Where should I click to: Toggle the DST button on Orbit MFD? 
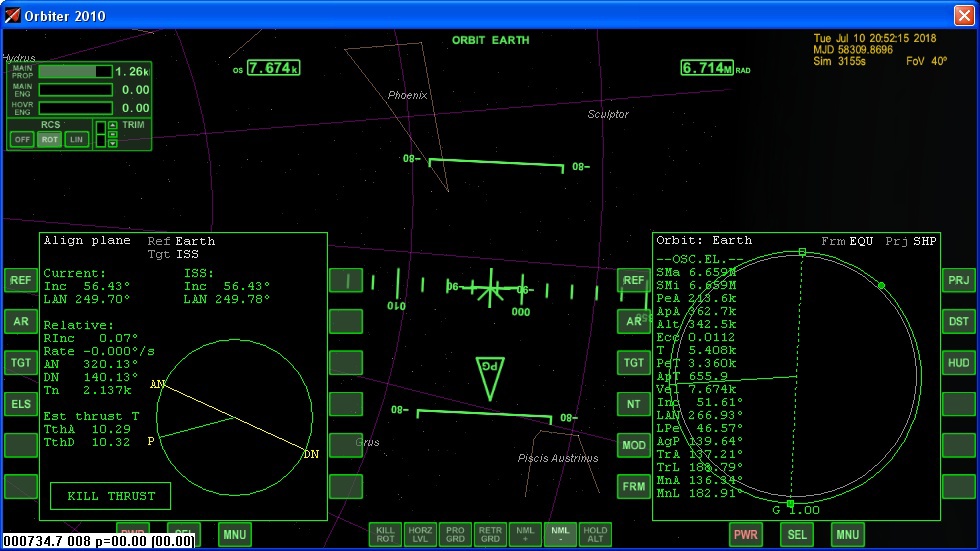click(x=958, y=321)
